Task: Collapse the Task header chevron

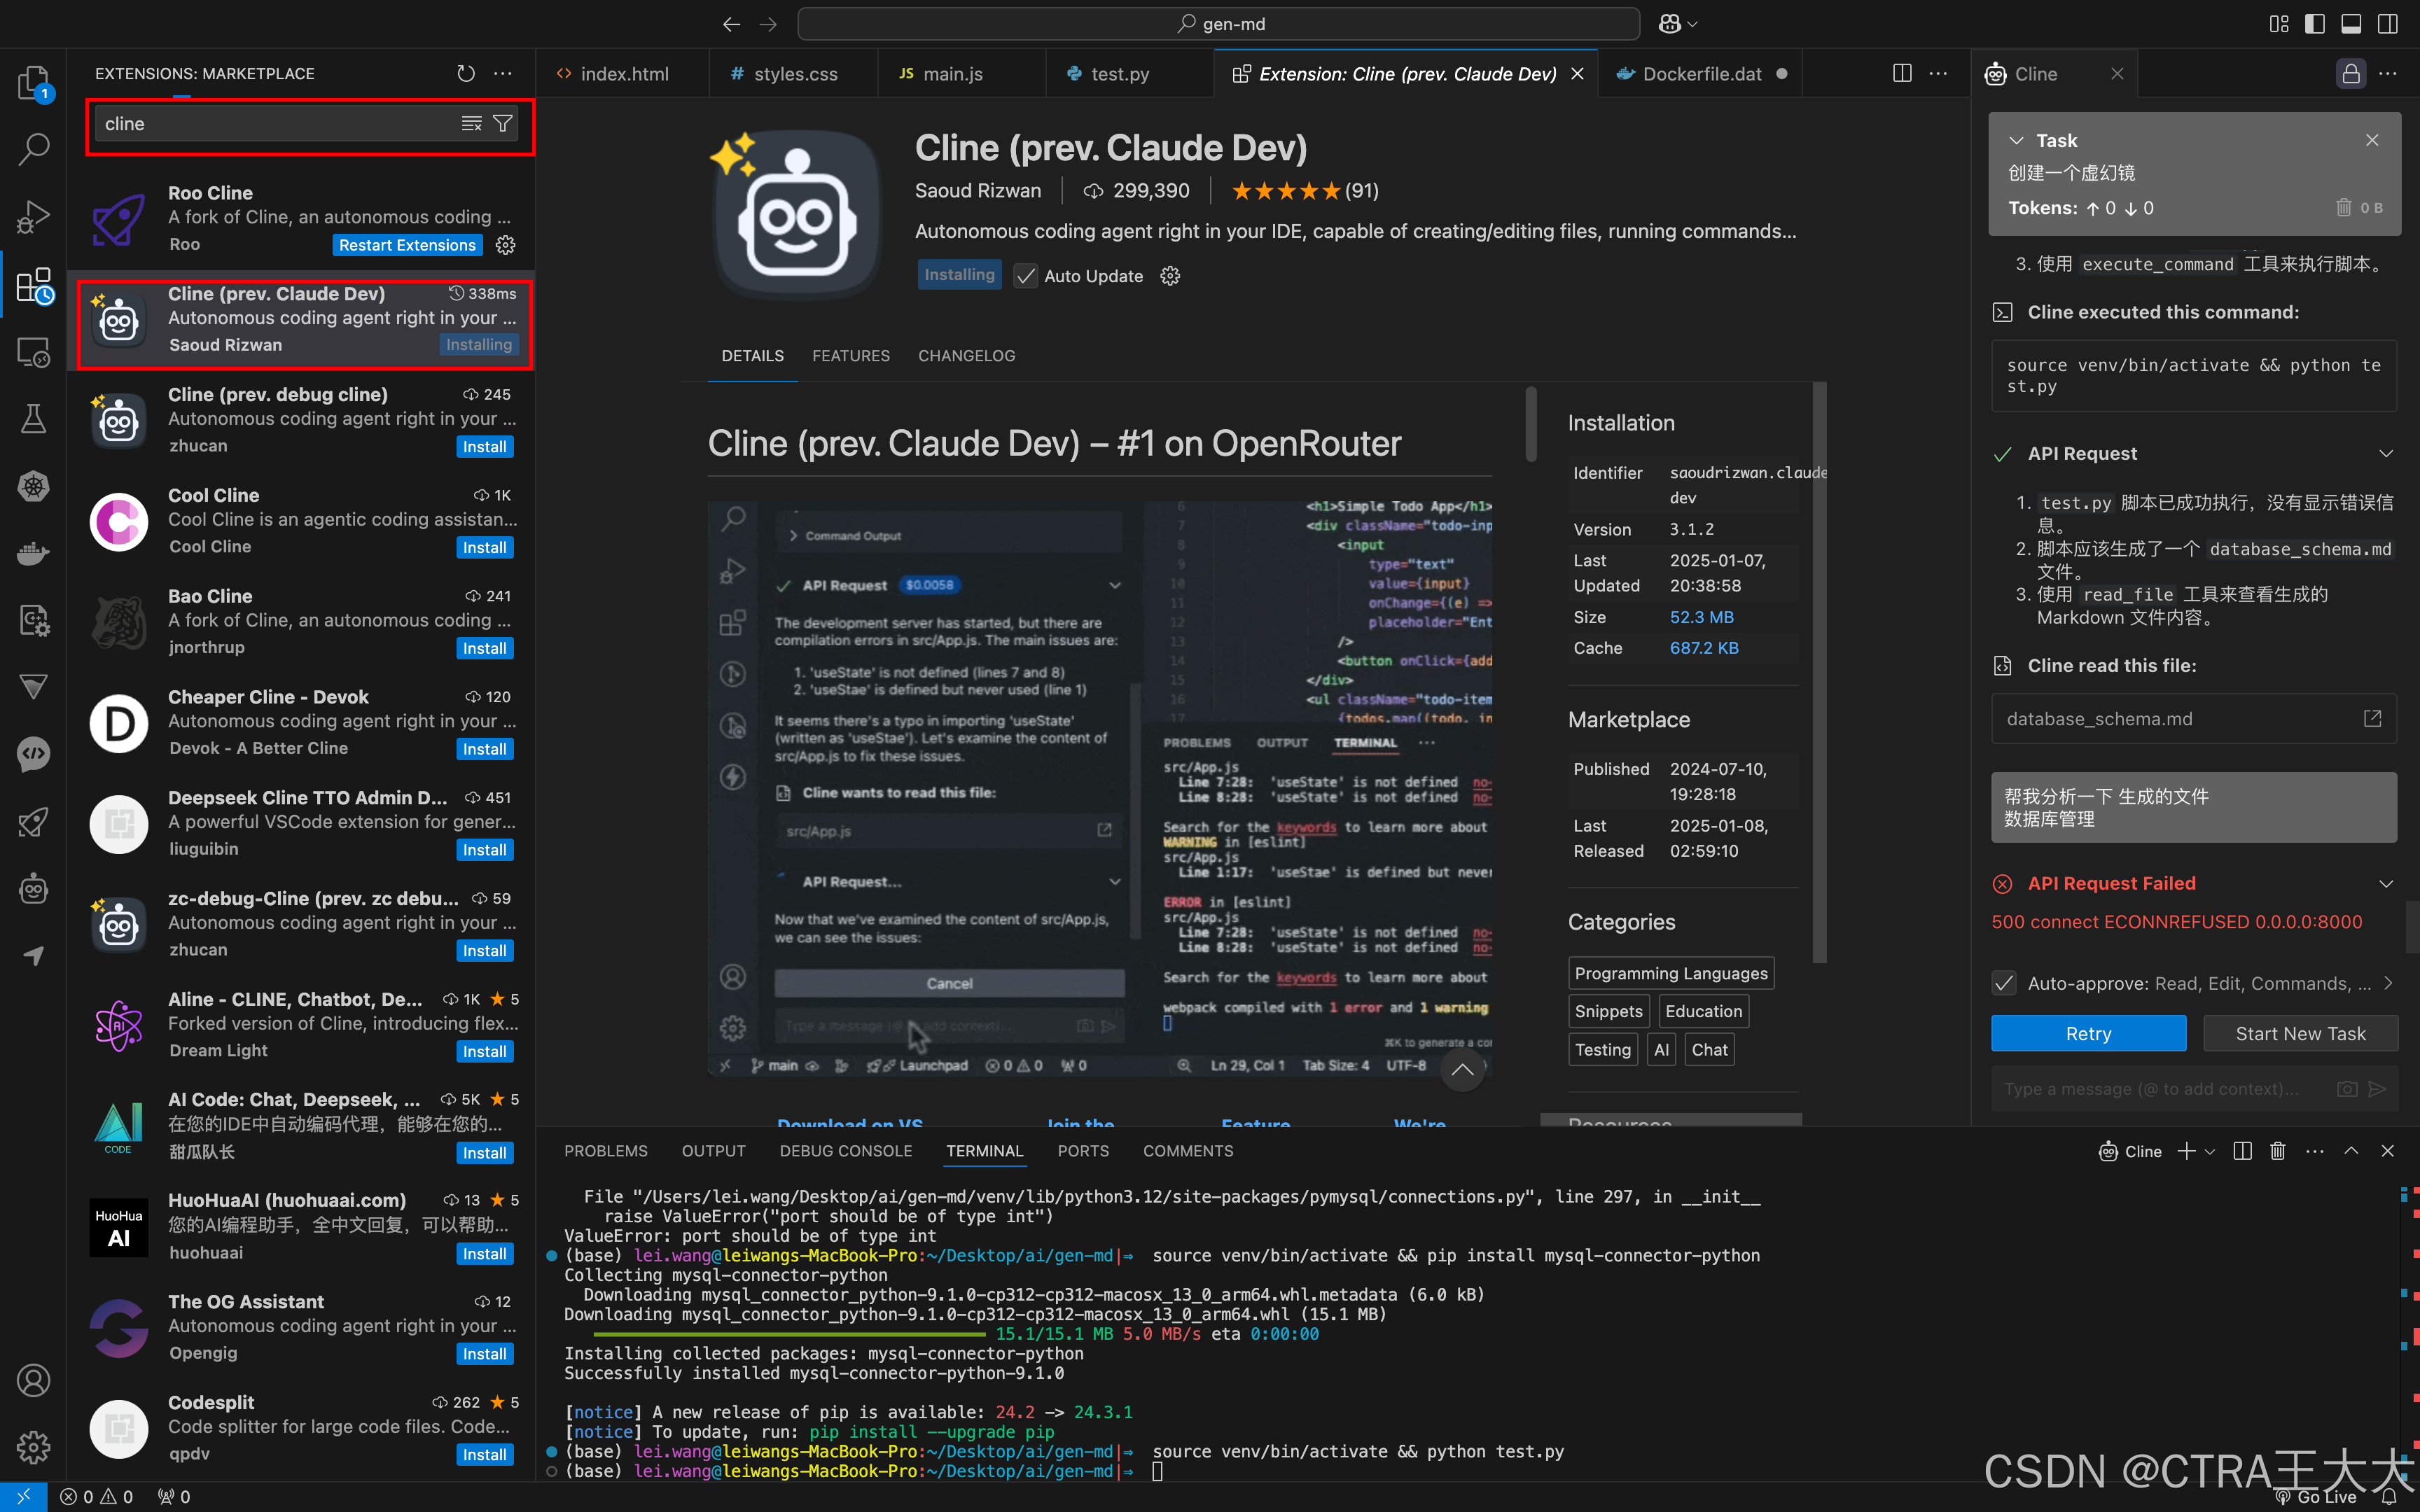Action: (2017, 140)
